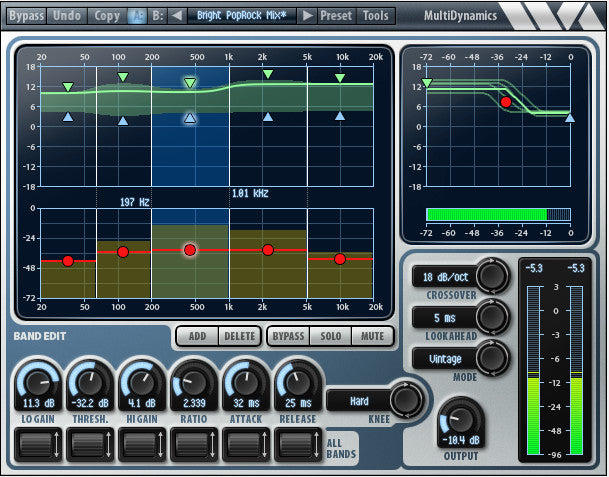Click the Lookahead knob
This screenshot has height=477, width=609.
(x=491, y=317)
